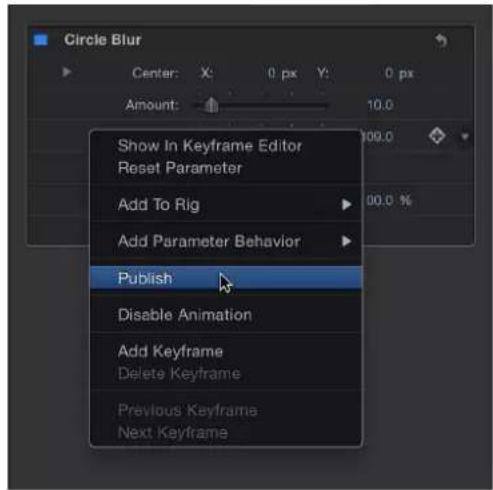
Task: Click the keyframe diamond icon
Action: [437, 136]
